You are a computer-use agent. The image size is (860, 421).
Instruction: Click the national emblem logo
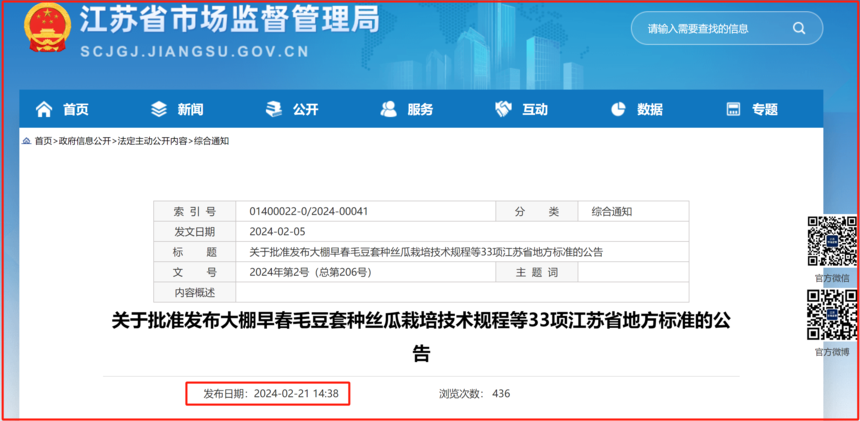click(48, 28)
